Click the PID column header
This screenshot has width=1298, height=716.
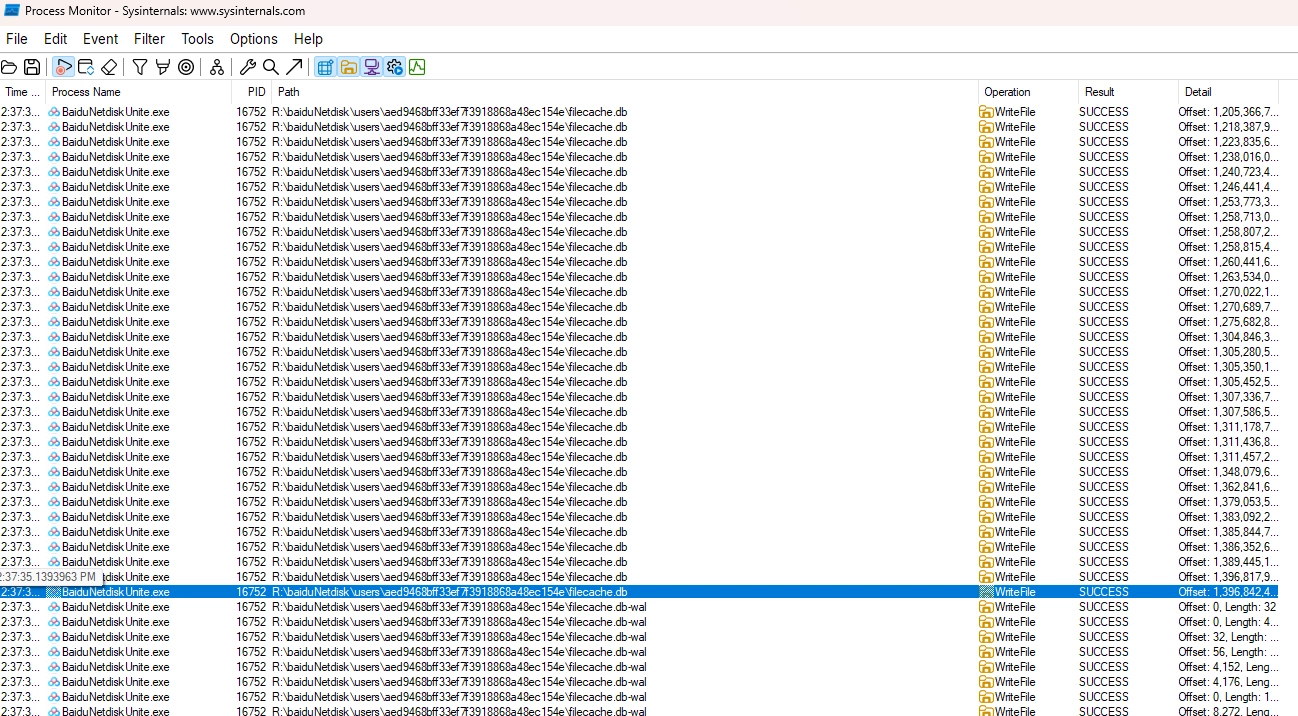point(253,92)
